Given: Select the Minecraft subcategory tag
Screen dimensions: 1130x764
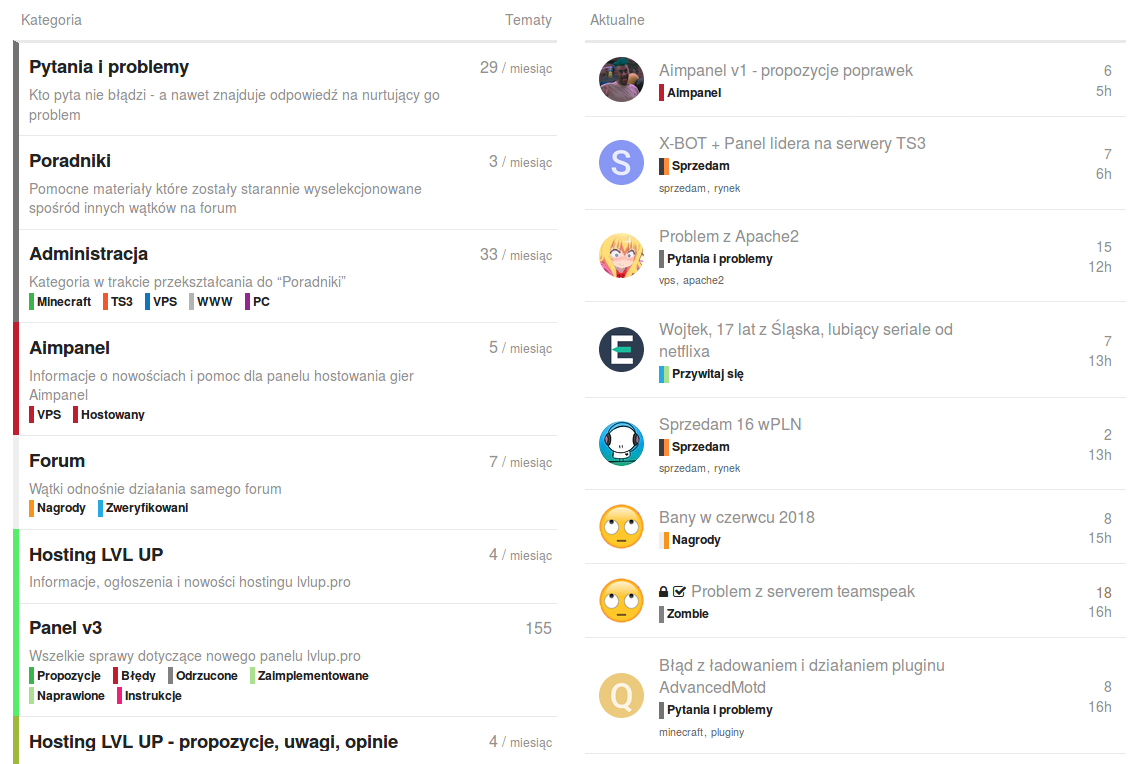Looking at the screenshot, I should point(60,301).
